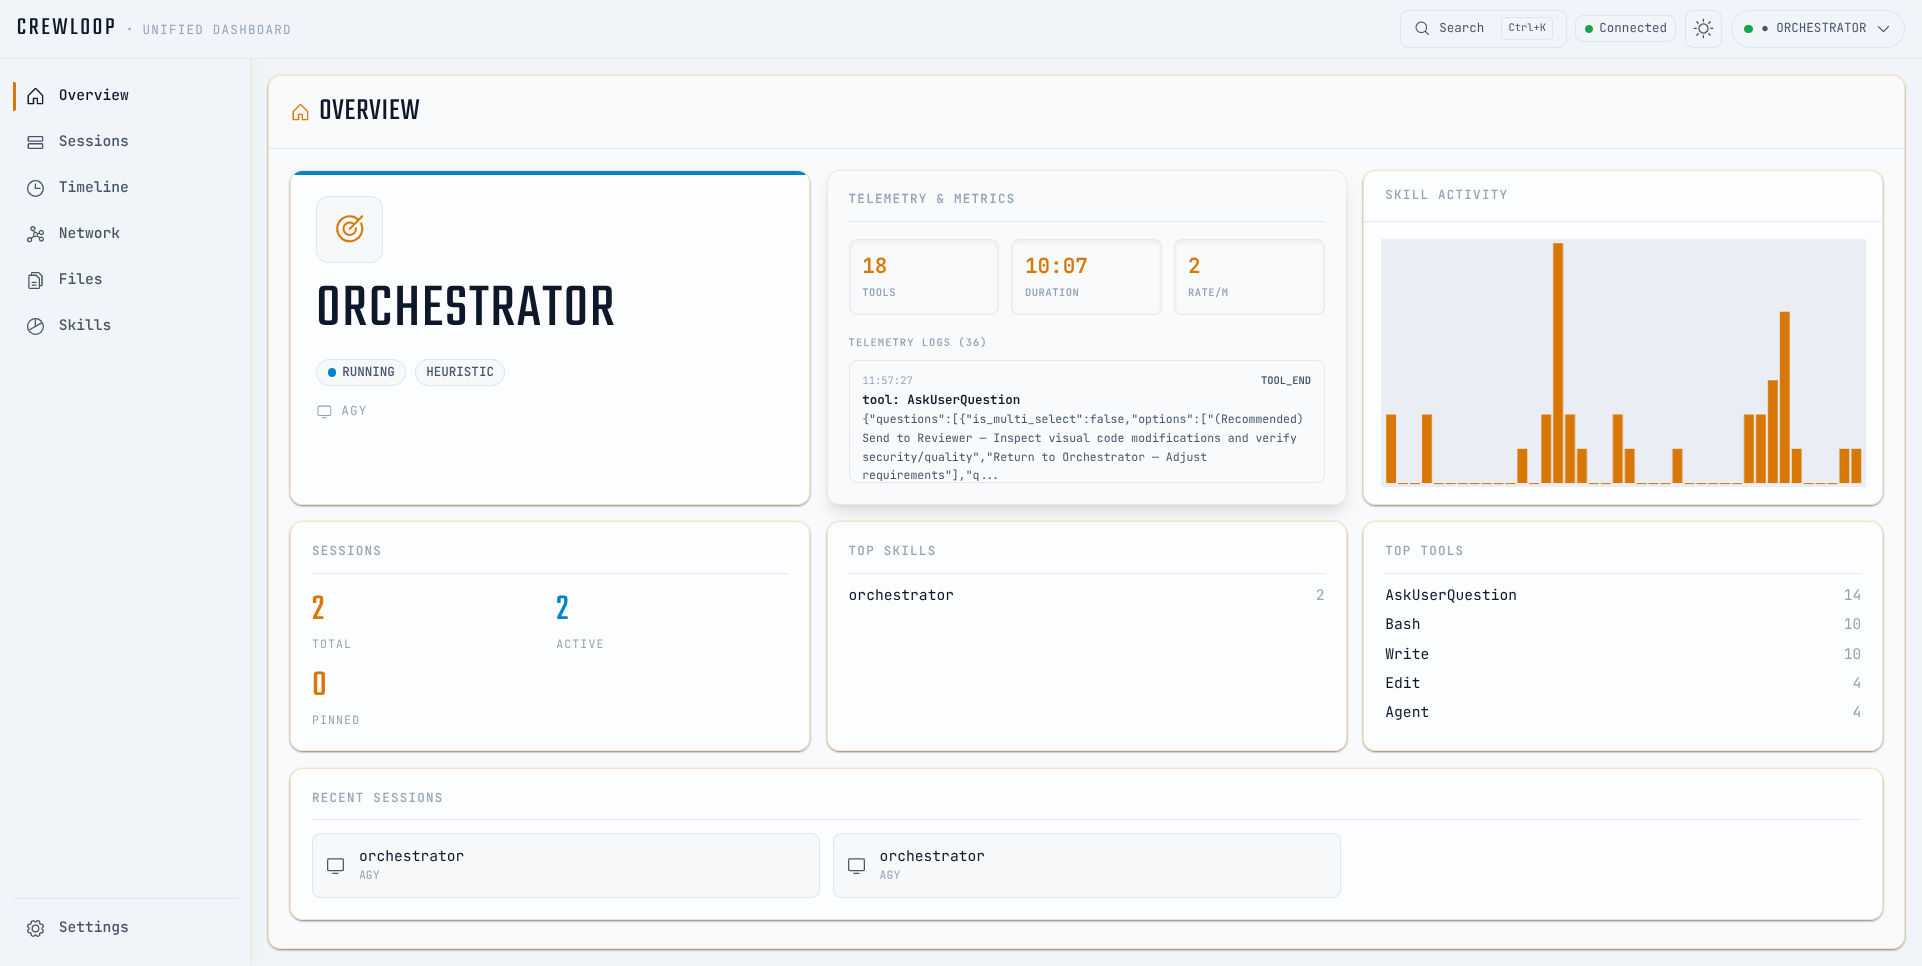Click the Ctrl+K shortcut badge
Screen dimensions: 1922x966
tap(1527, 28)
